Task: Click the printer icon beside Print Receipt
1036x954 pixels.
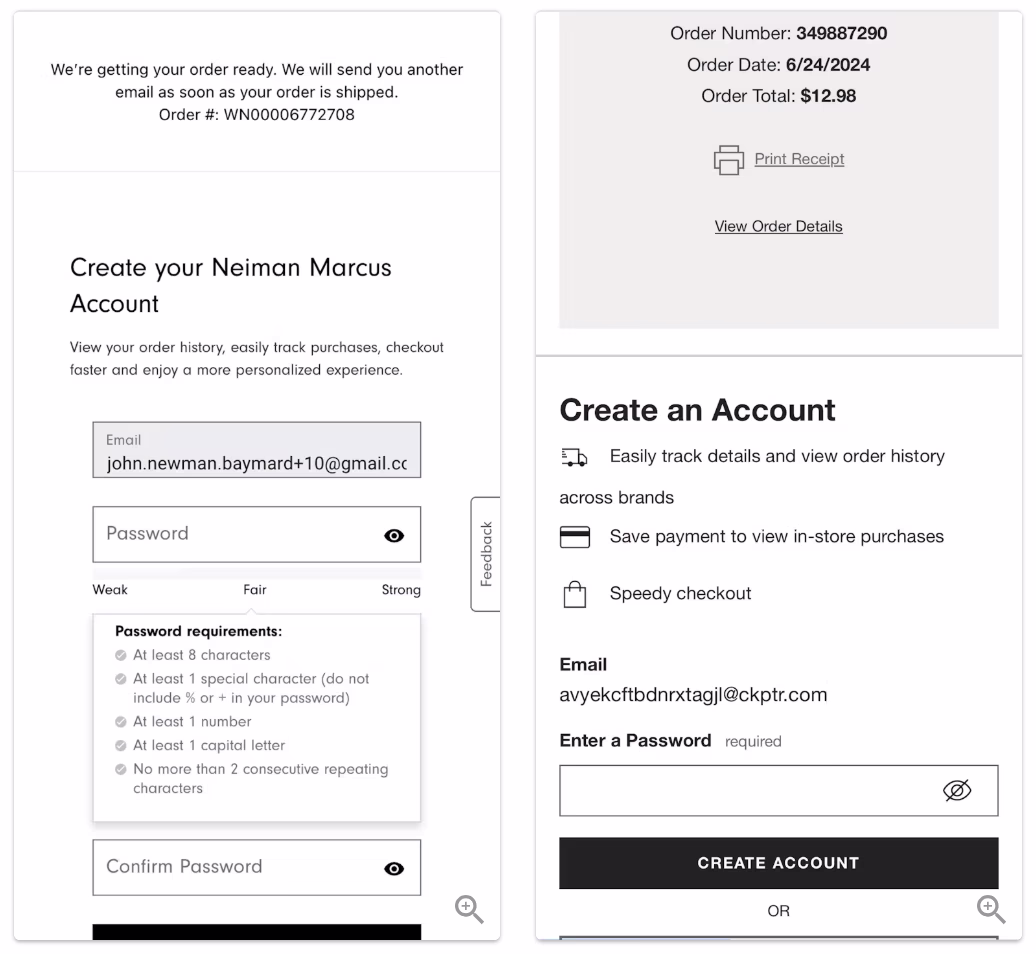Action: tap(729, 160)
